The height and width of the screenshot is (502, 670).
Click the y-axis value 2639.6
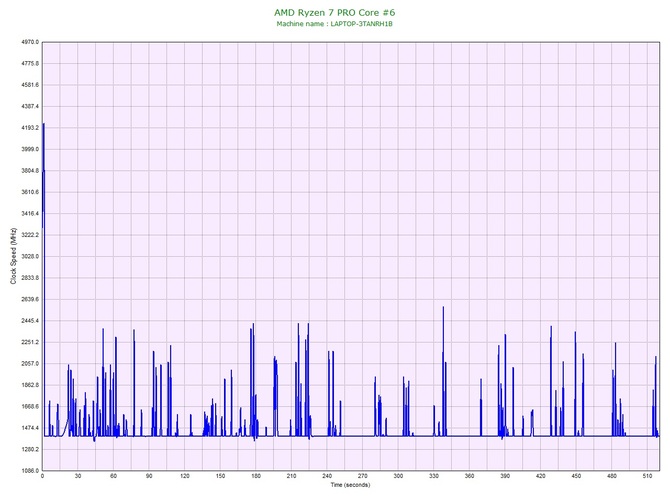pos(30,299)
